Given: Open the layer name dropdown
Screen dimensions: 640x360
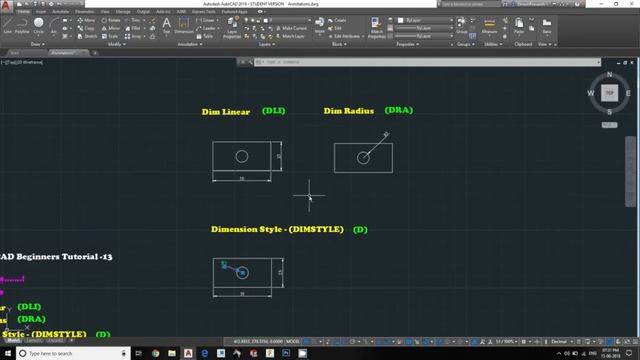Looking at the screenshot, I should pyautogui.click(x=278, y=20).
